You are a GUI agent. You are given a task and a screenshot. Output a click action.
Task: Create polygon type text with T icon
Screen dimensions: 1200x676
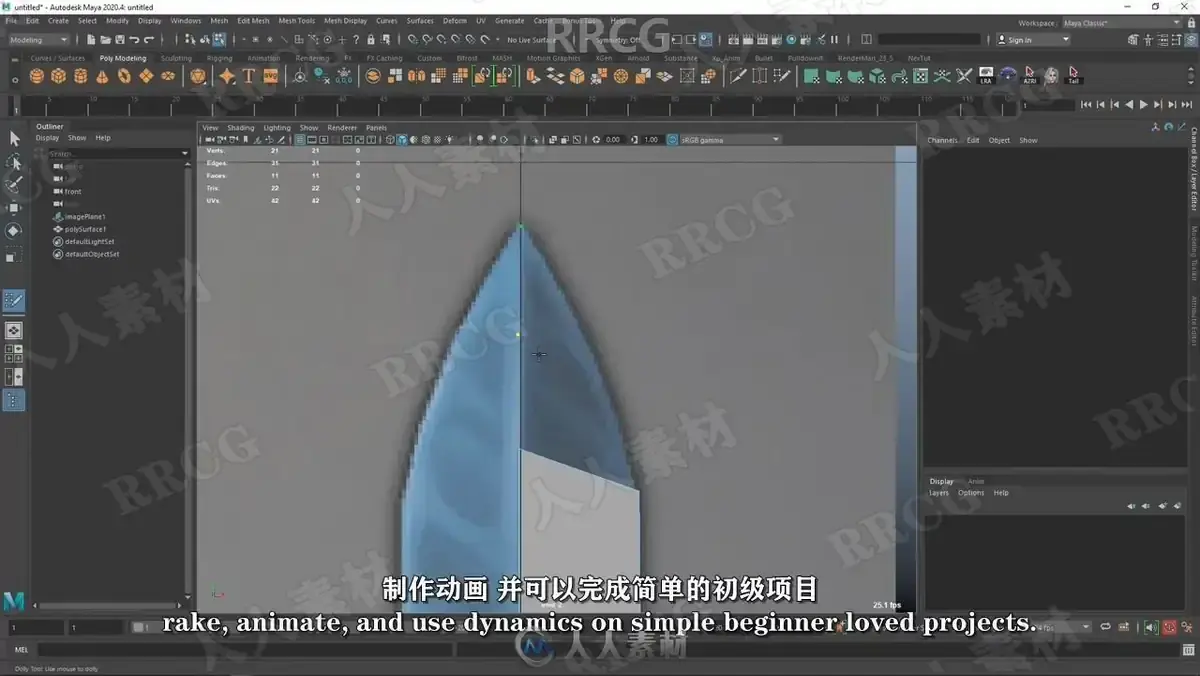[x=248, y=76]
